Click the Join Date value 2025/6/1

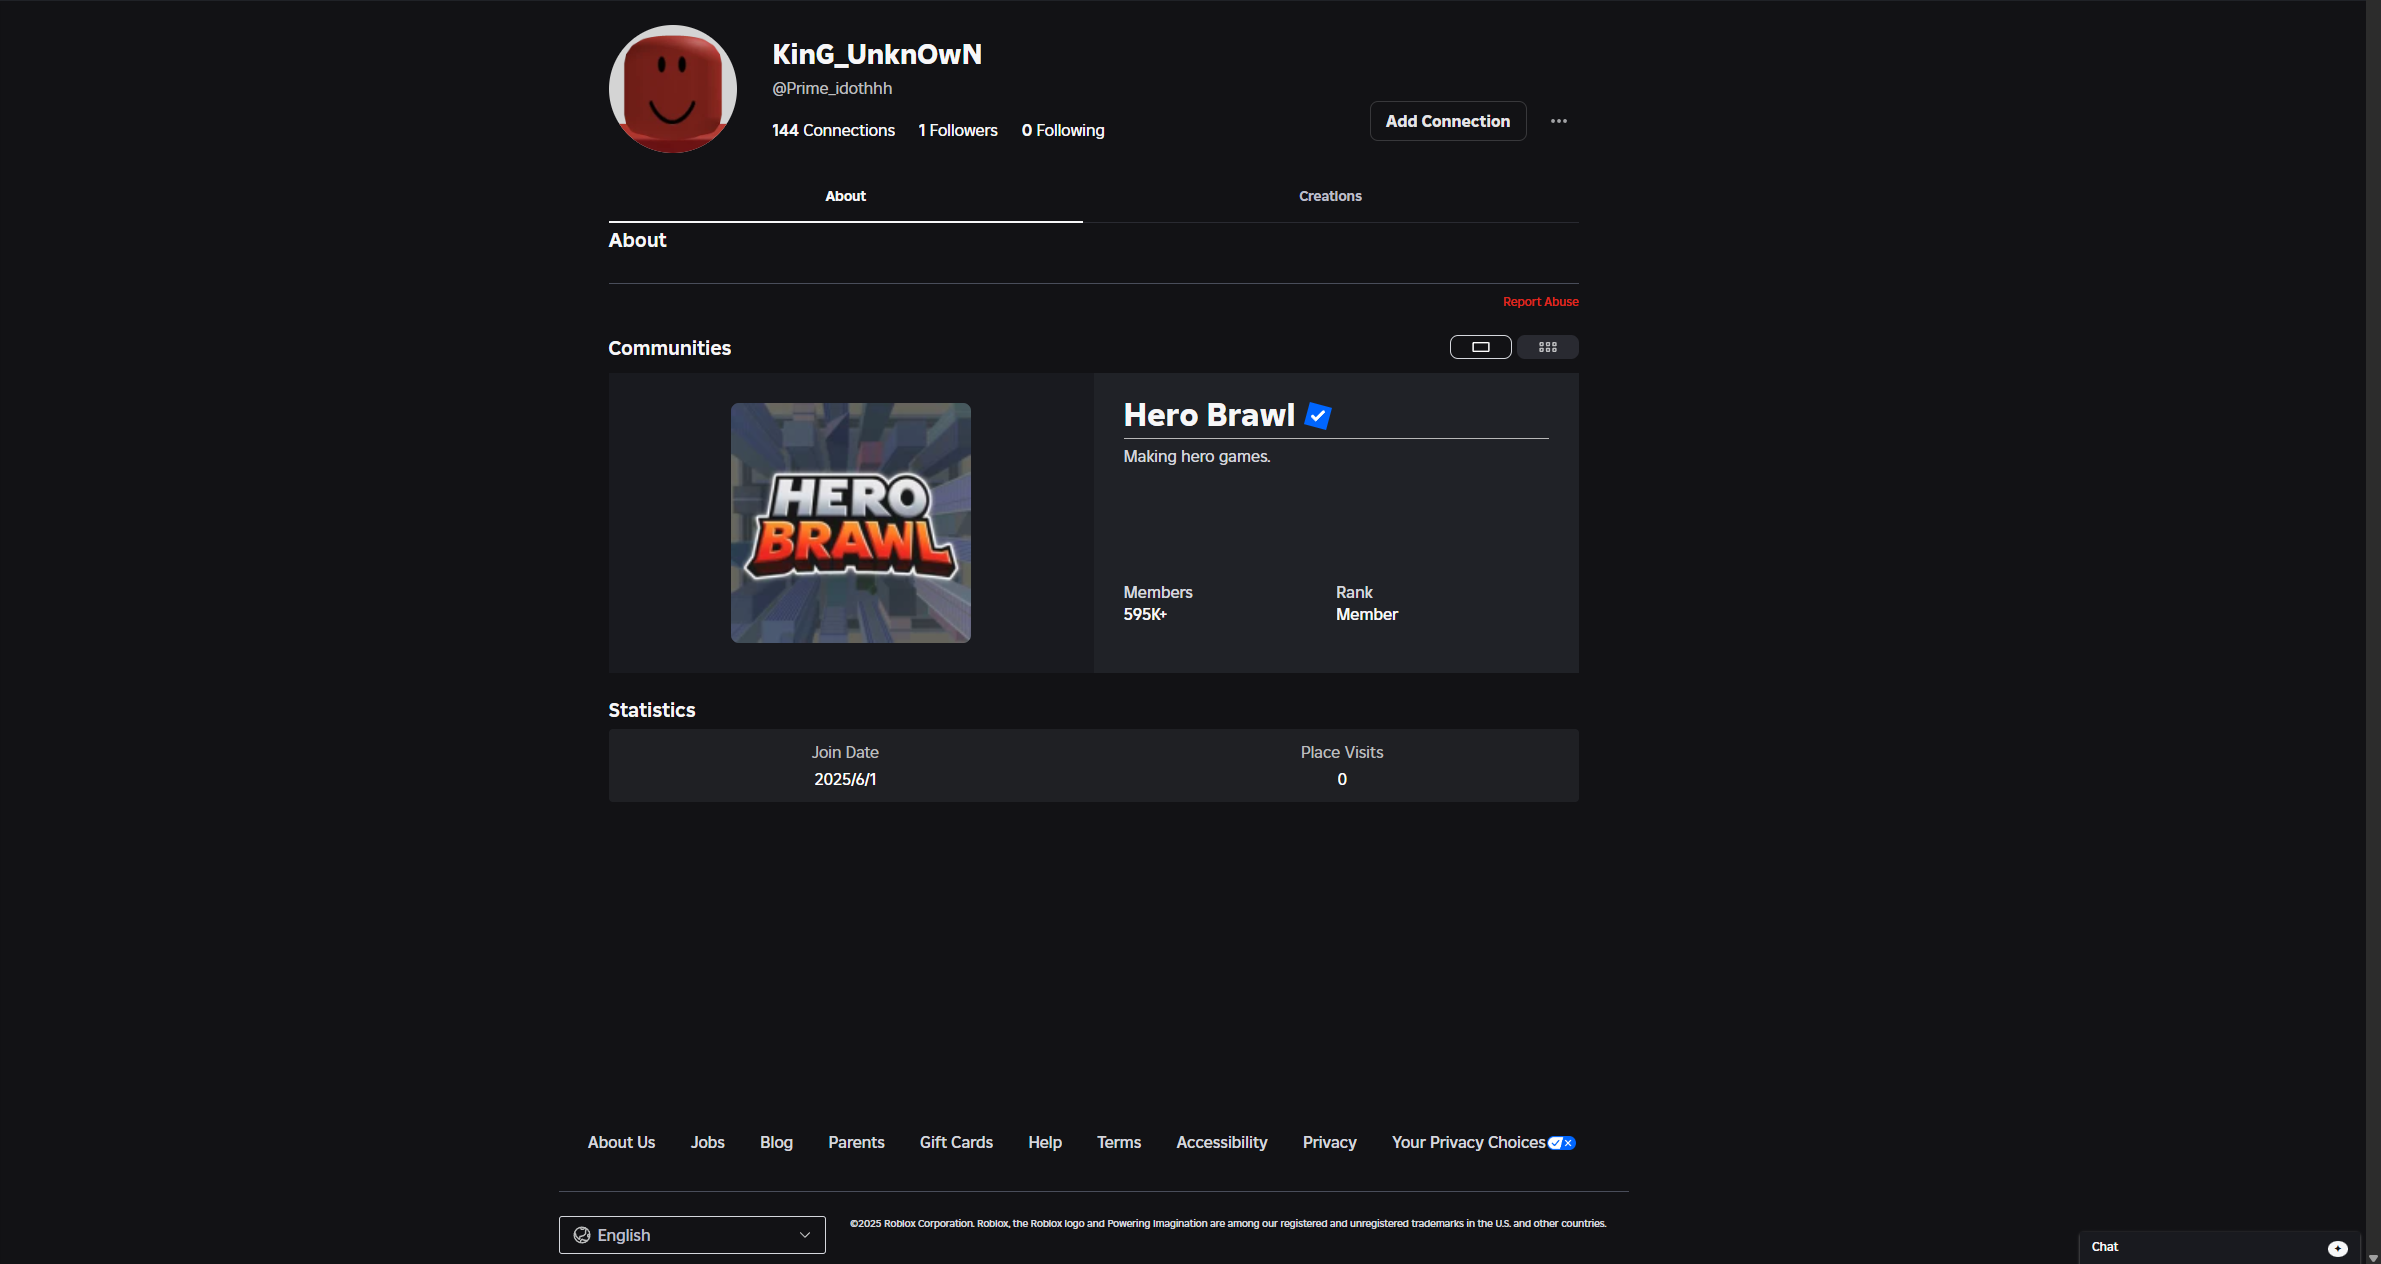(844, 779)
